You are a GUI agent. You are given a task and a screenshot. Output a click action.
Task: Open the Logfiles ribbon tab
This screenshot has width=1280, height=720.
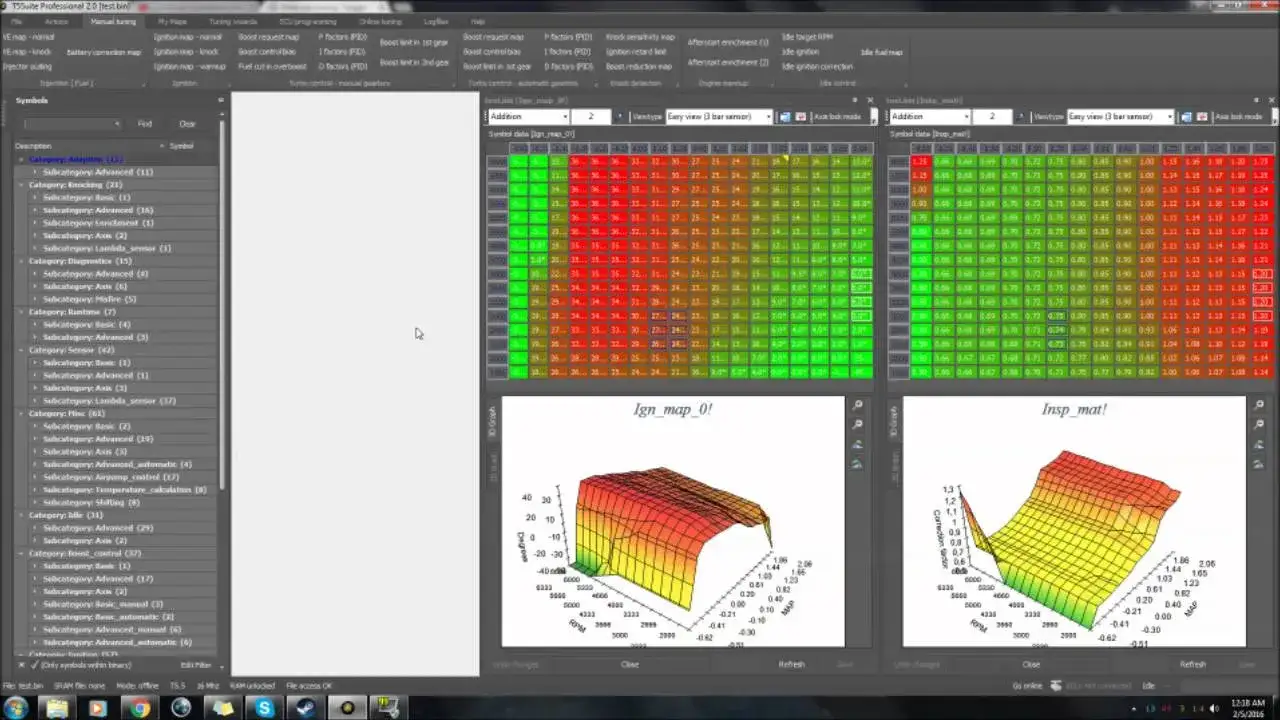click(x=435, y=21)
